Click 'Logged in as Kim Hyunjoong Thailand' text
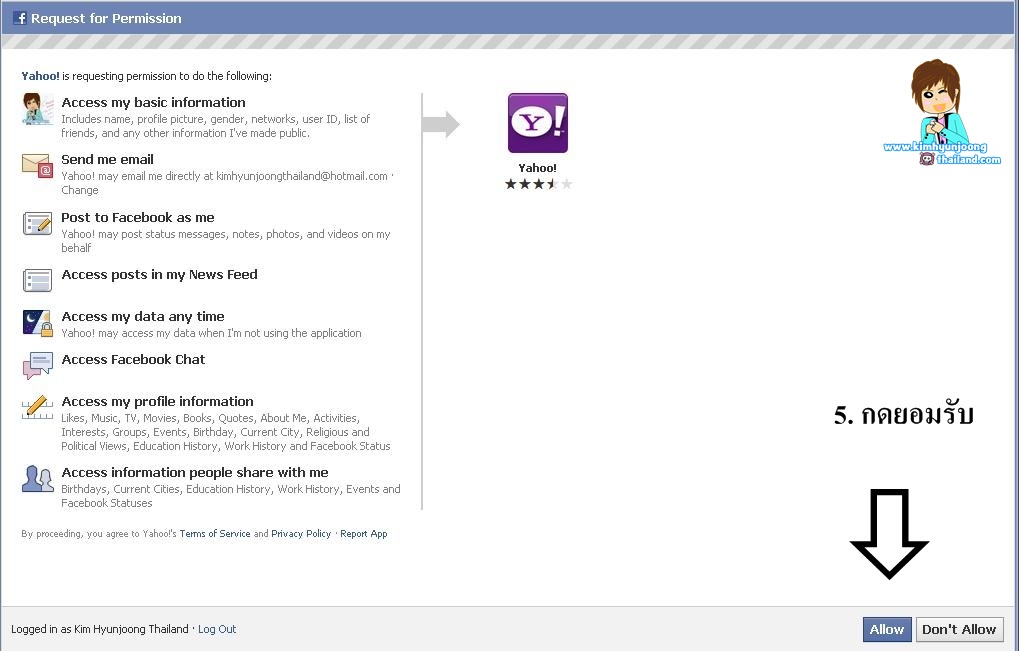The image size is (1019, 651). coord(99,629)
